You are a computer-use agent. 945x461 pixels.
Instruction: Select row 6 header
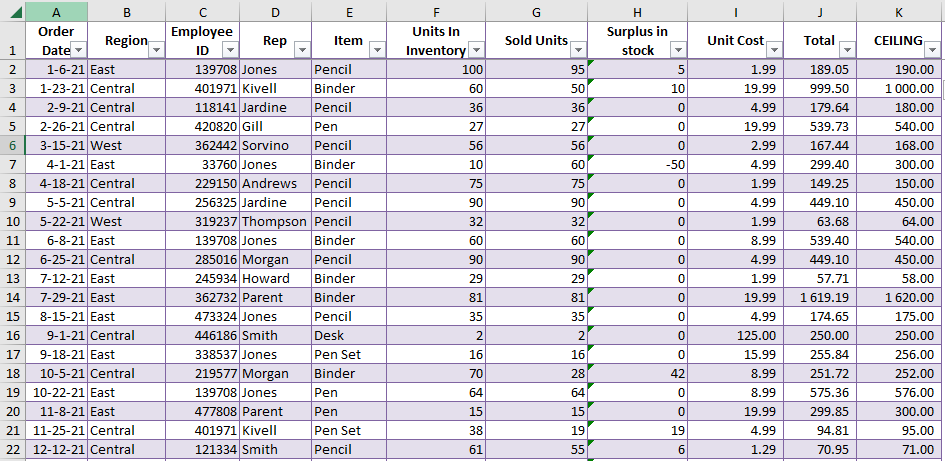(13, 145)
